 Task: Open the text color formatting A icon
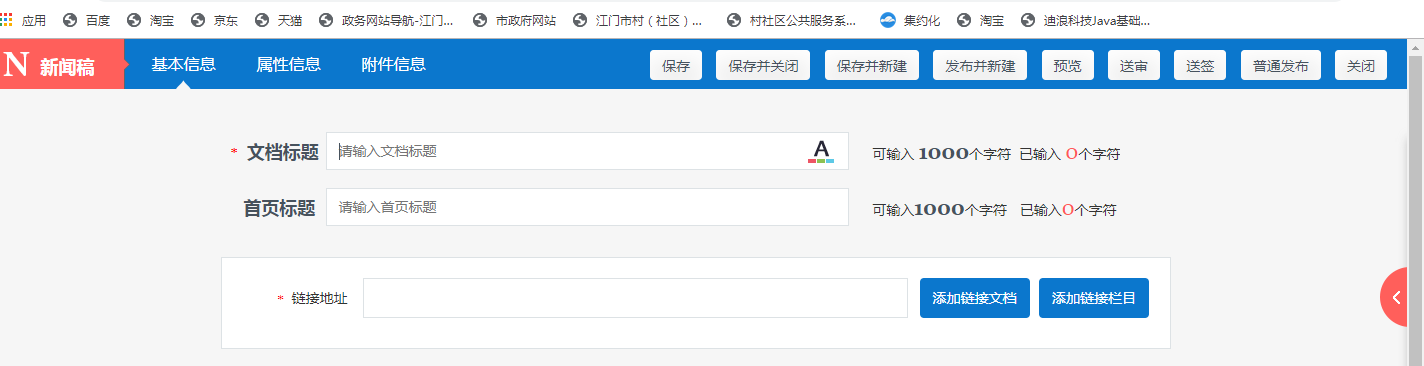(x=821, y=151)
